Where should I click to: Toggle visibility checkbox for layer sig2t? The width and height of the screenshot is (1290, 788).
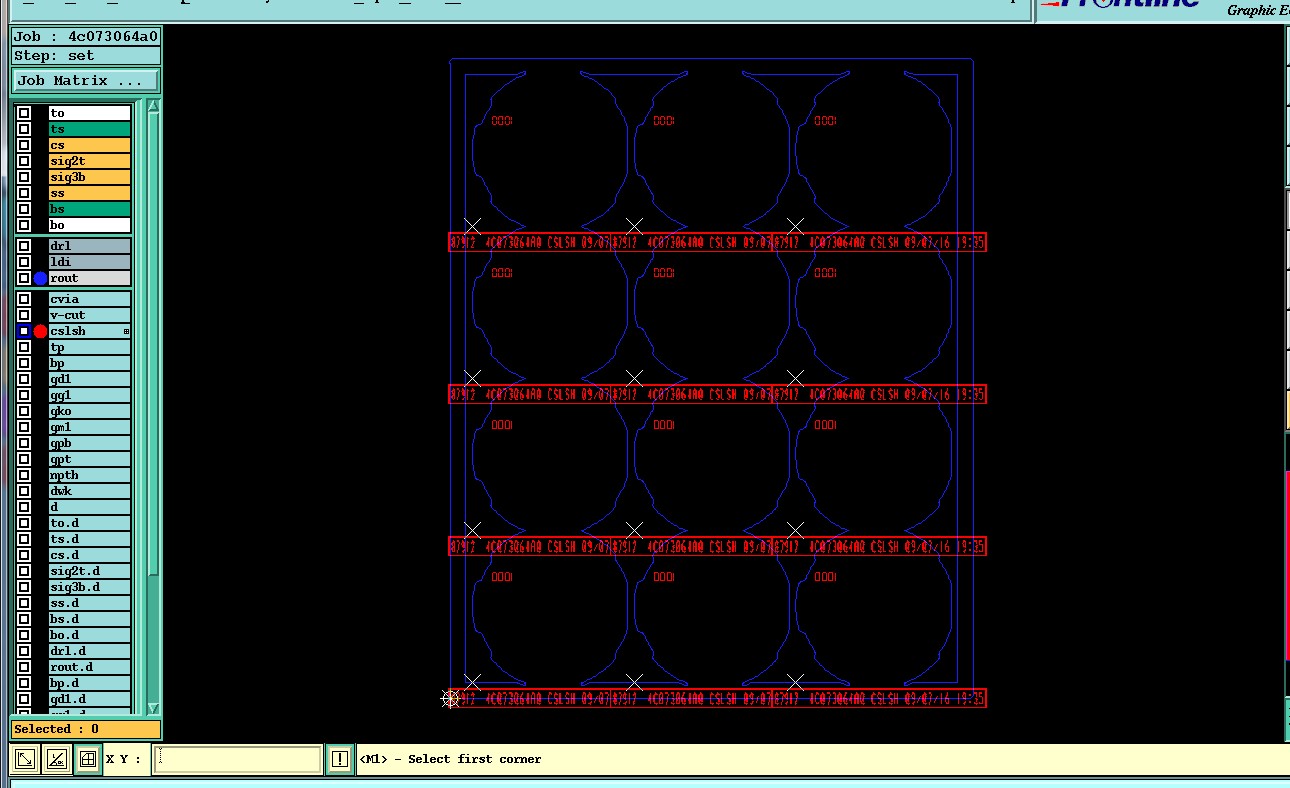point(24,161)
